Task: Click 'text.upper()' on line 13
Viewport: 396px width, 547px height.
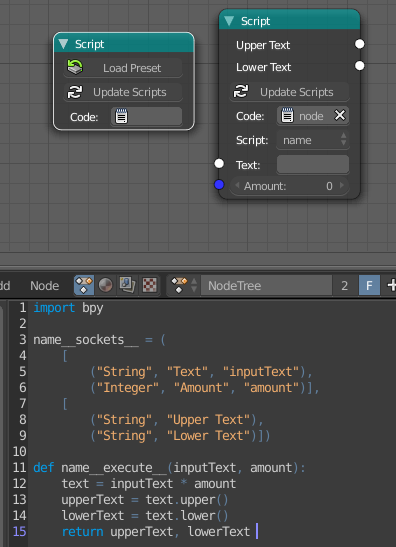Action: 187,500
